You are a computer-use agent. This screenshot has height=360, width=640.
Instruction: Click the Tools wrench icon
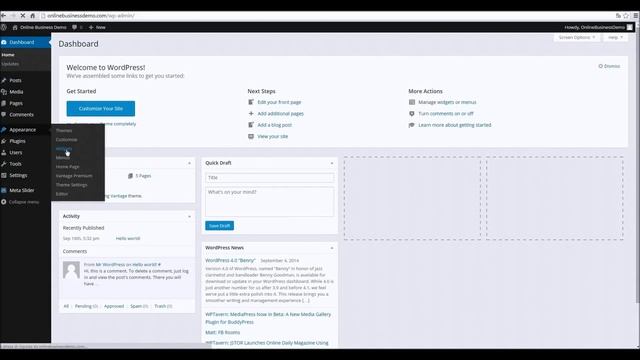pos(4,164)
